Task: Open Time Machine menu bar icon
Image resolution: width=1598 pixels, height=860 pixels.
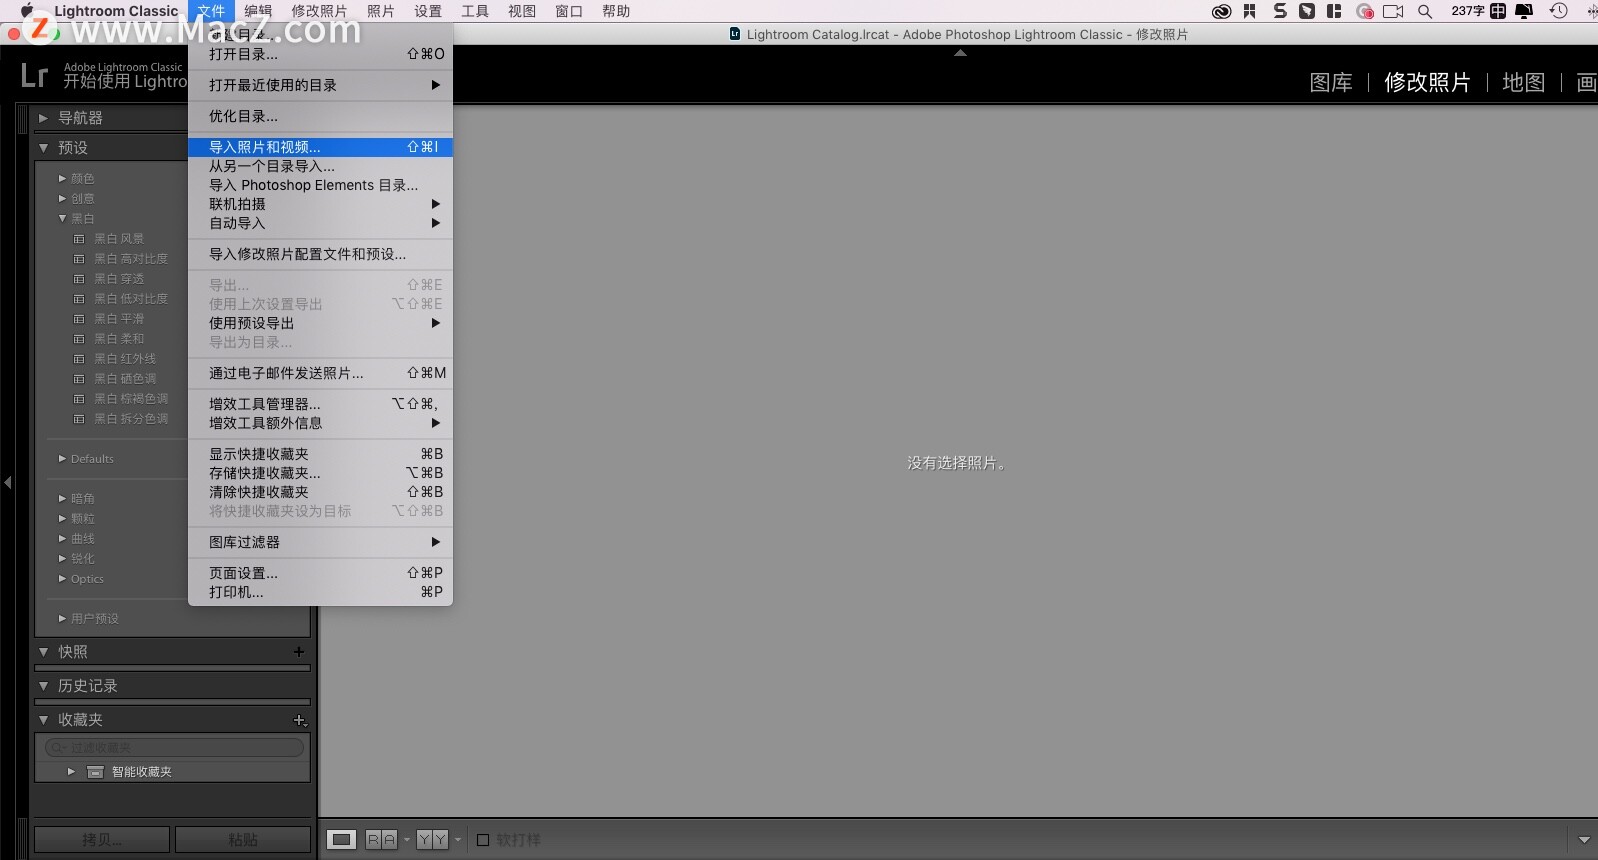Action: (1558, 11)
